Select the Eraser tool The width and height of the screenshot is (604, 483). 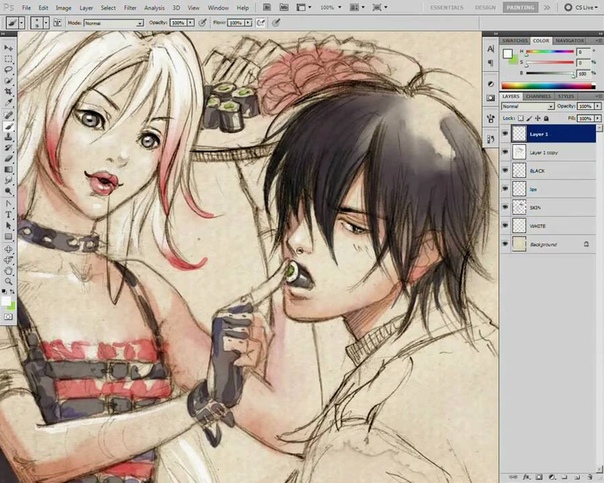click(x=8, y=158)
